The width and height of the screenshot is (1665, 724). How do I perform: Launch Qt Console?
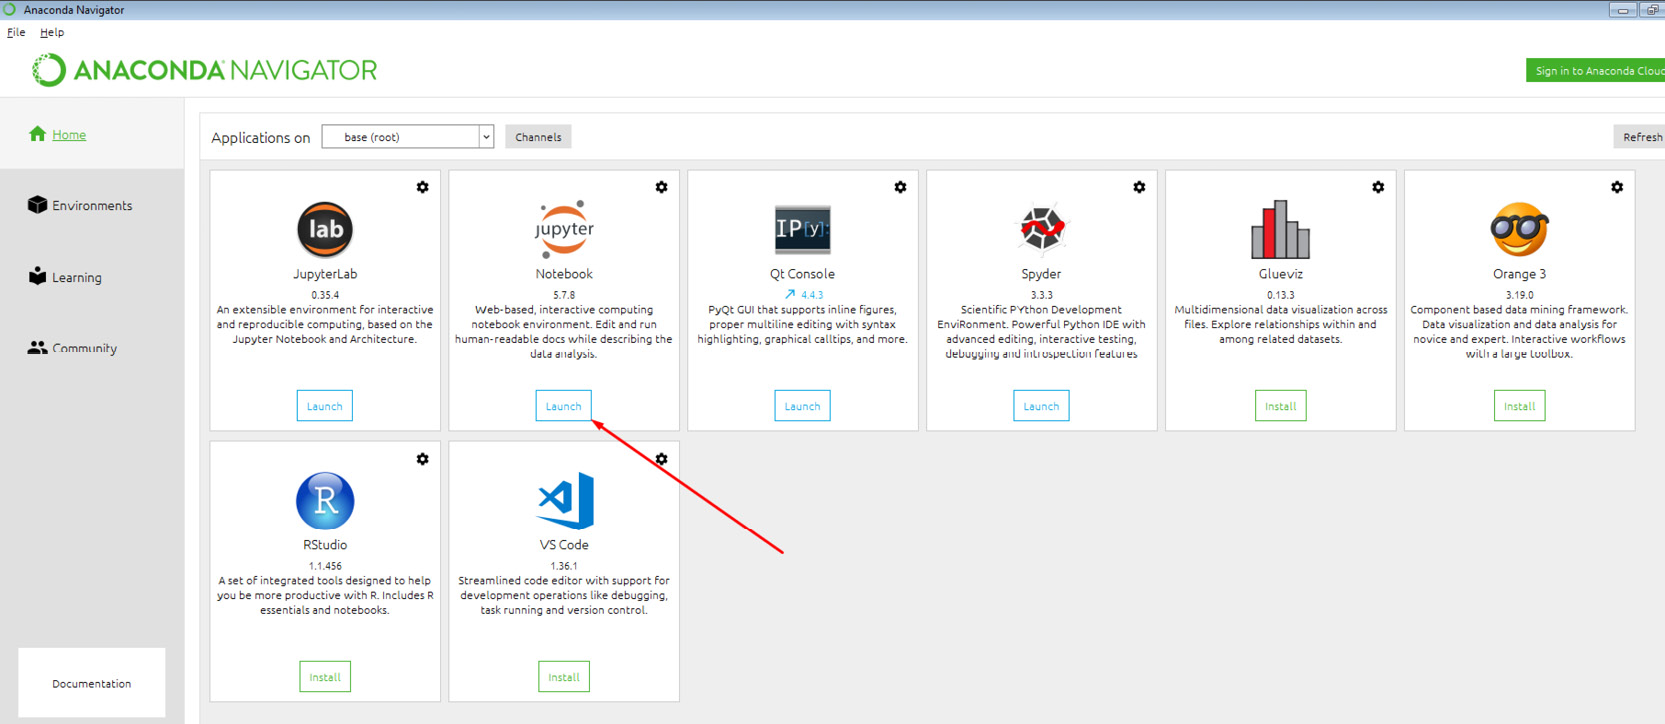tap(802, 406)
